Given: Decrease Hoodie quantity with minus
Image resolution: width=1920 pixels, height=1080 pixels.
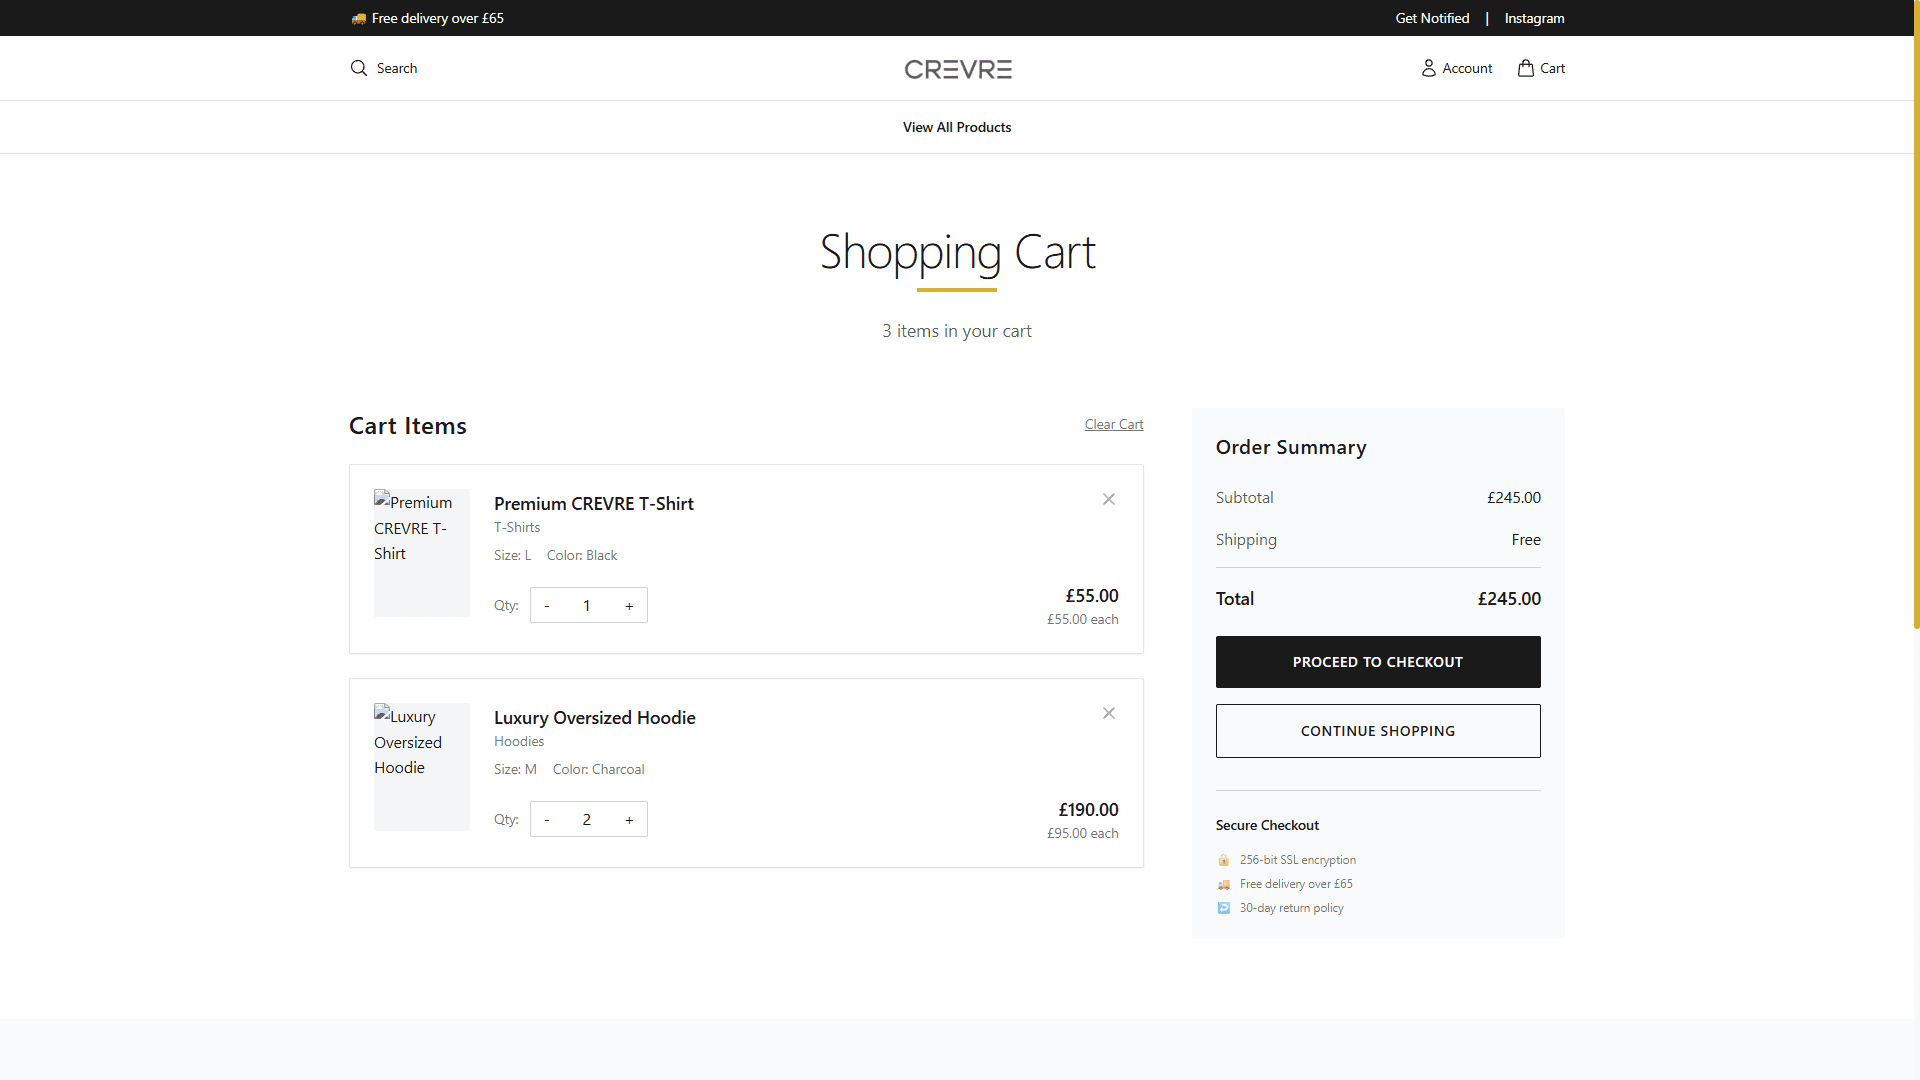Looking at the screenshot, I should click(547, 820).
